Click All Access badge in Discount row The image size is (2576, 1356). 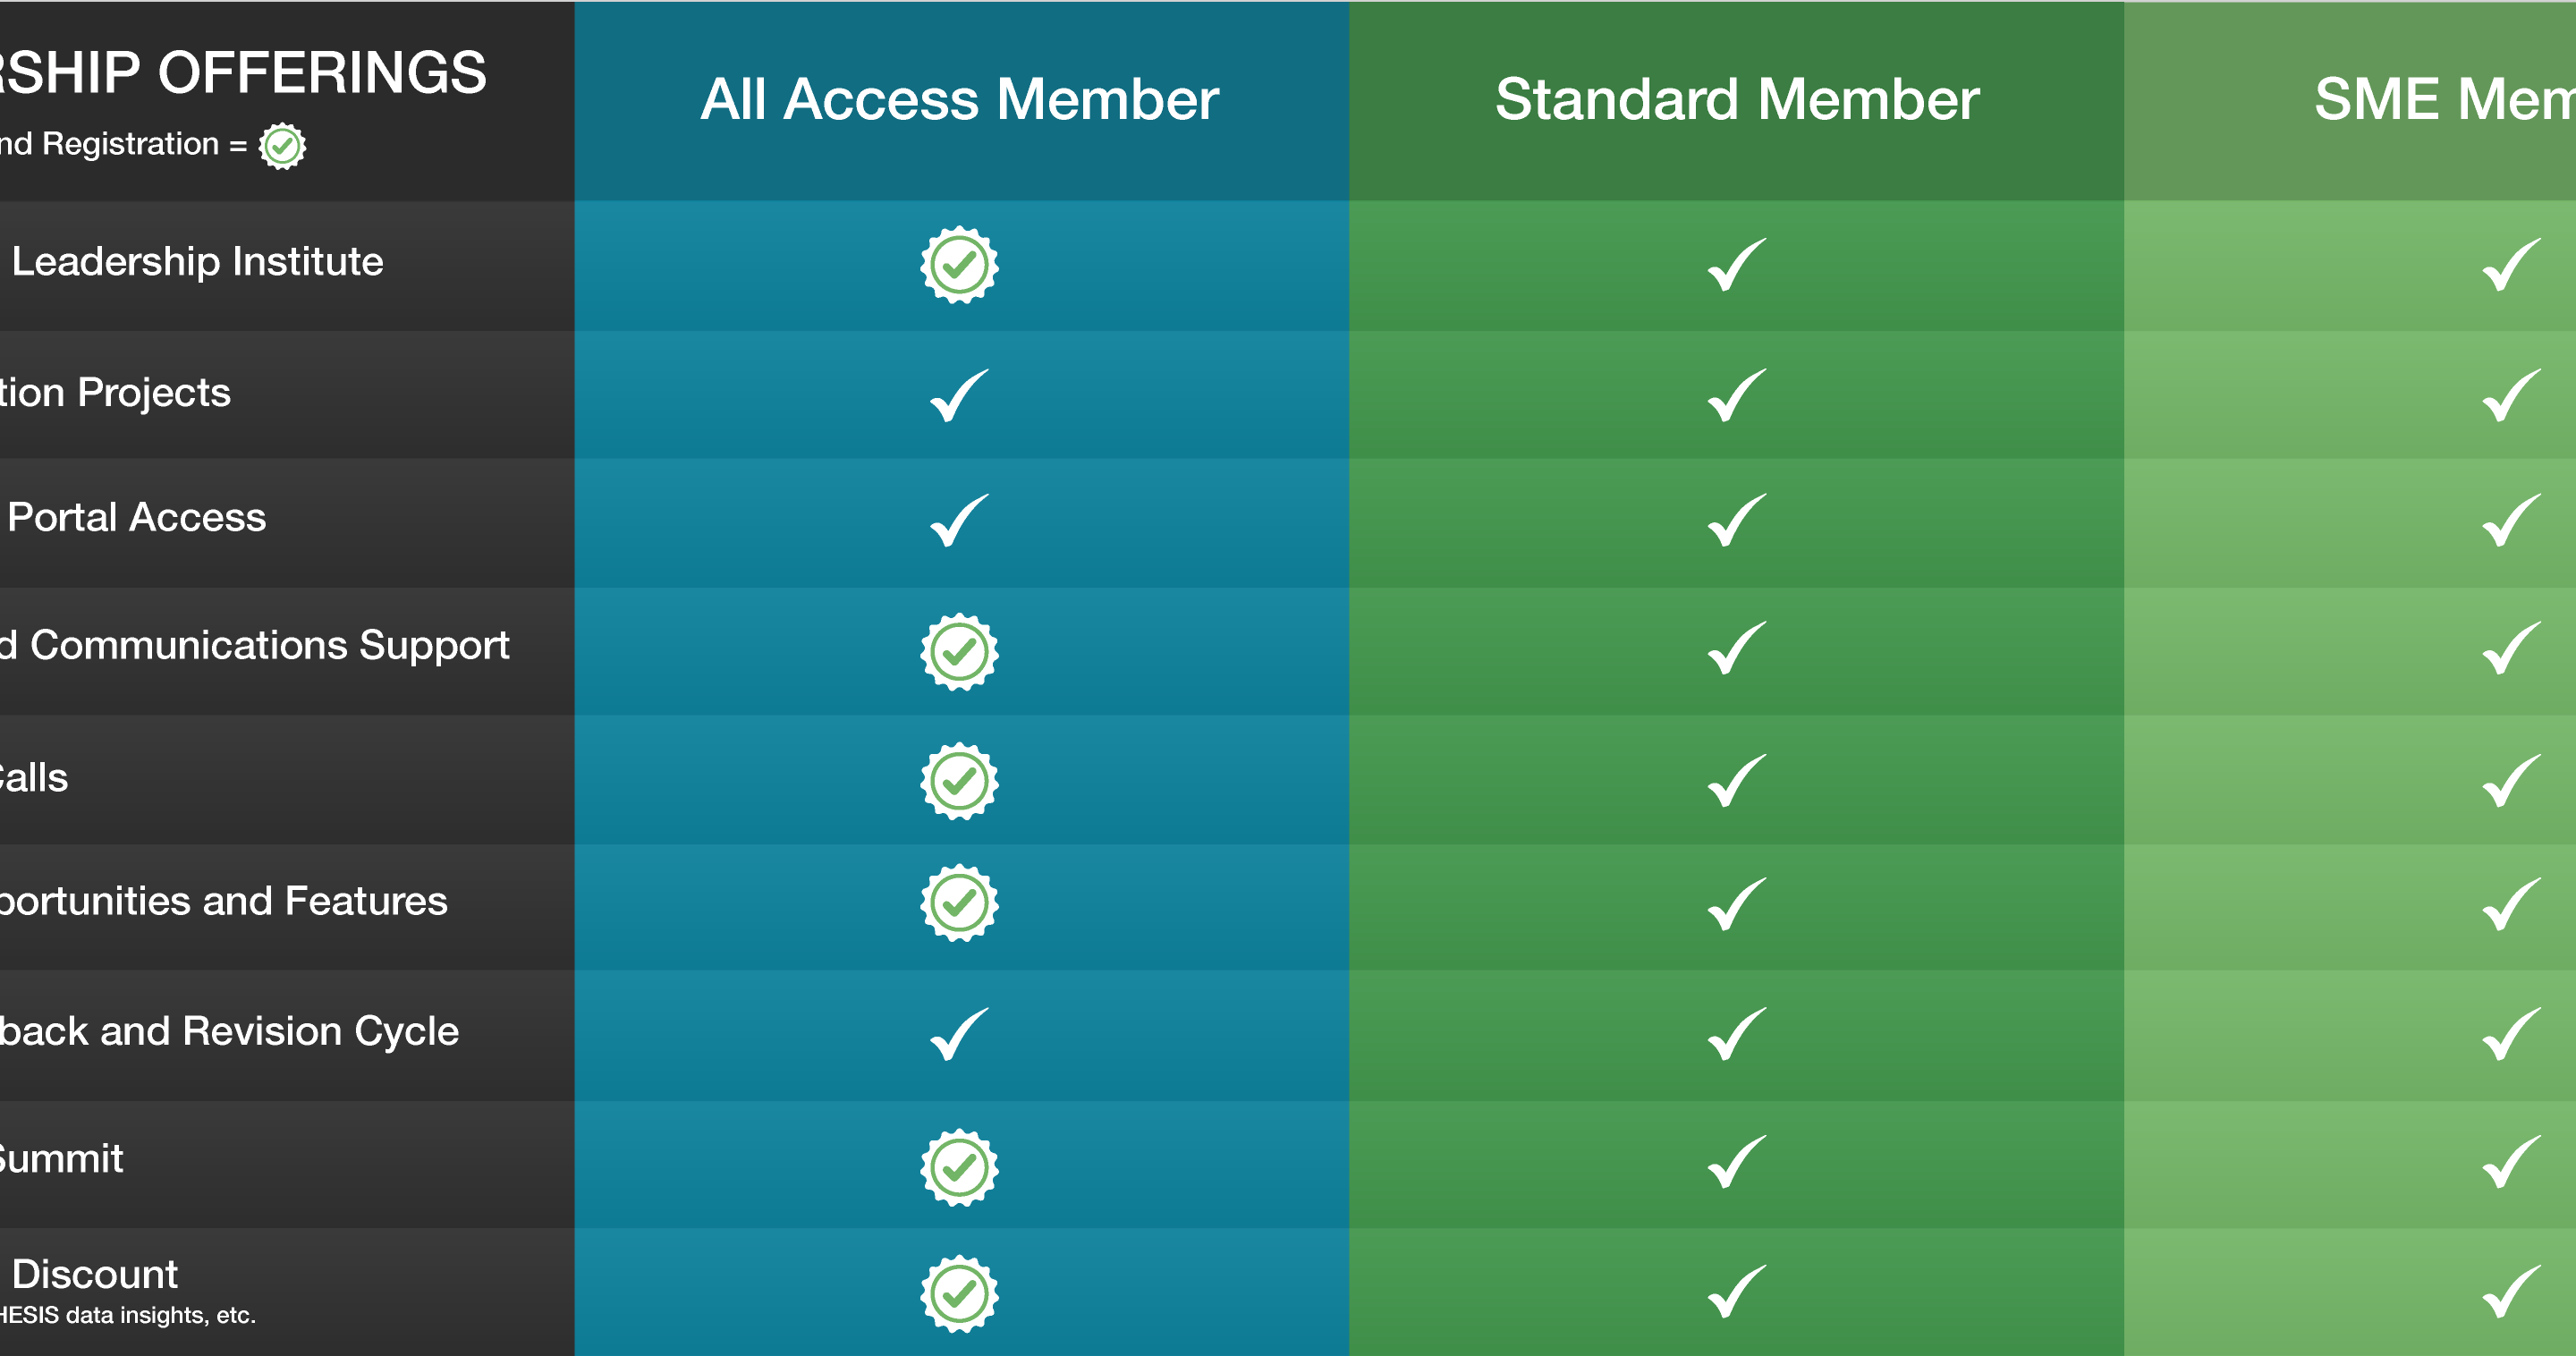pyautogui.click(x=959, y=1294)
